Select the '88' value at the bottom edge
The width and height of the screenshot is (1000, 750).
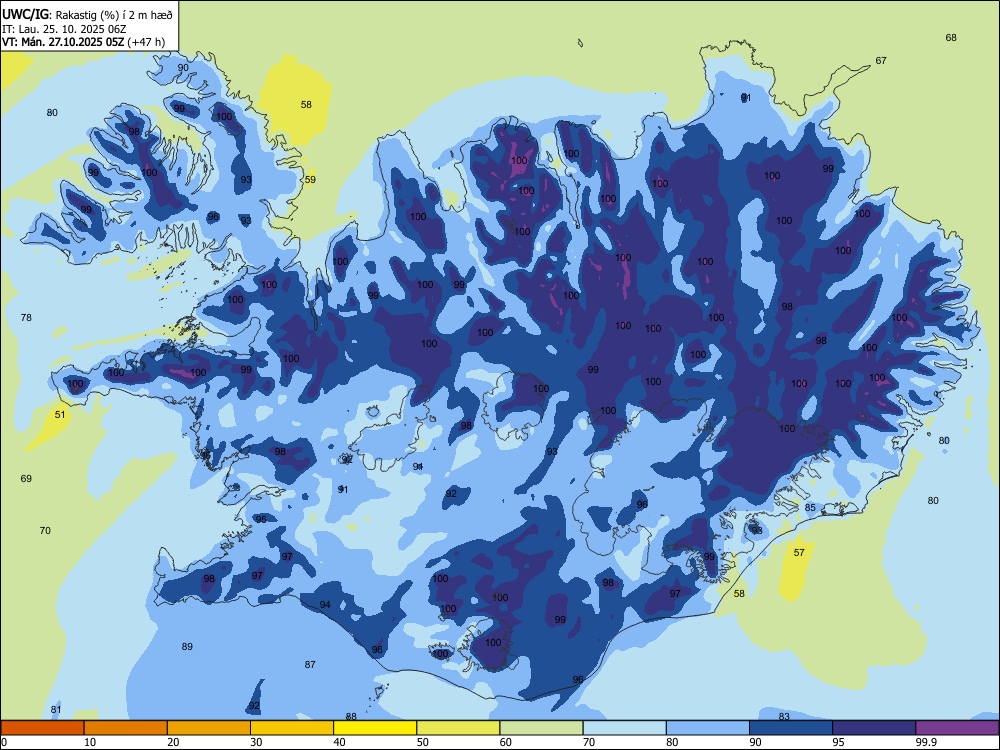(x=351, y=717)
